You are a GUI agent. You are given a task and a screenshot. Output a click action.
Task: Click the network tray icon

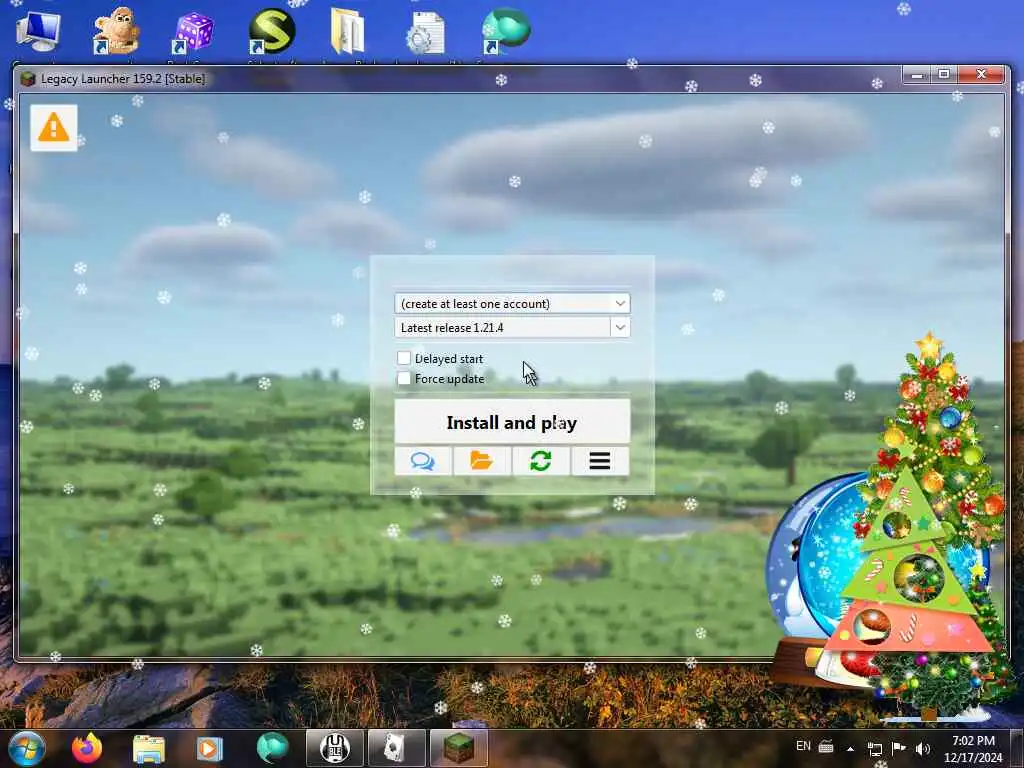pos(875,749)
